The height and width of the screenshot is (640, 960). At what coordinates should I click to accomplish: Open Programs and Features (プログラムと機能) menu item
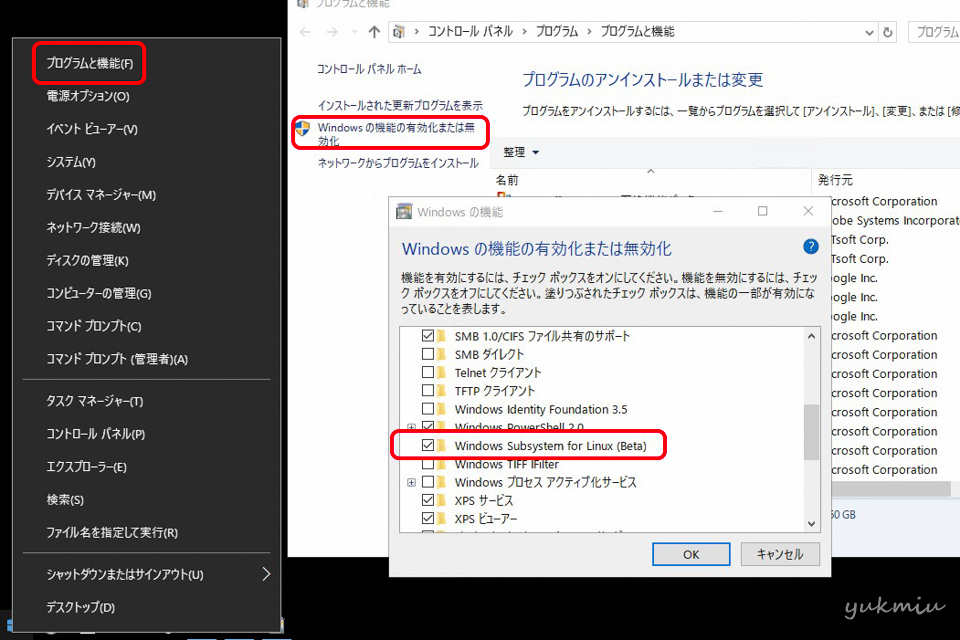point(89,63)
